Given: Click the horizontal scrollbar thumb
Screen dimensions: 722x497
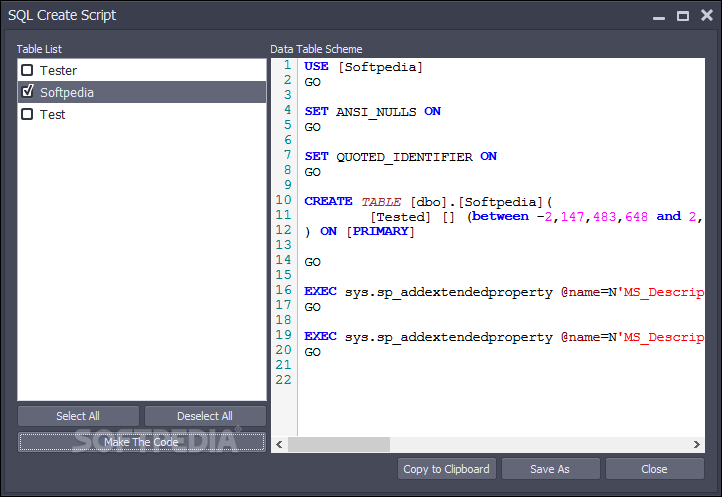Looking at the screenshot, I should point(339,444).
